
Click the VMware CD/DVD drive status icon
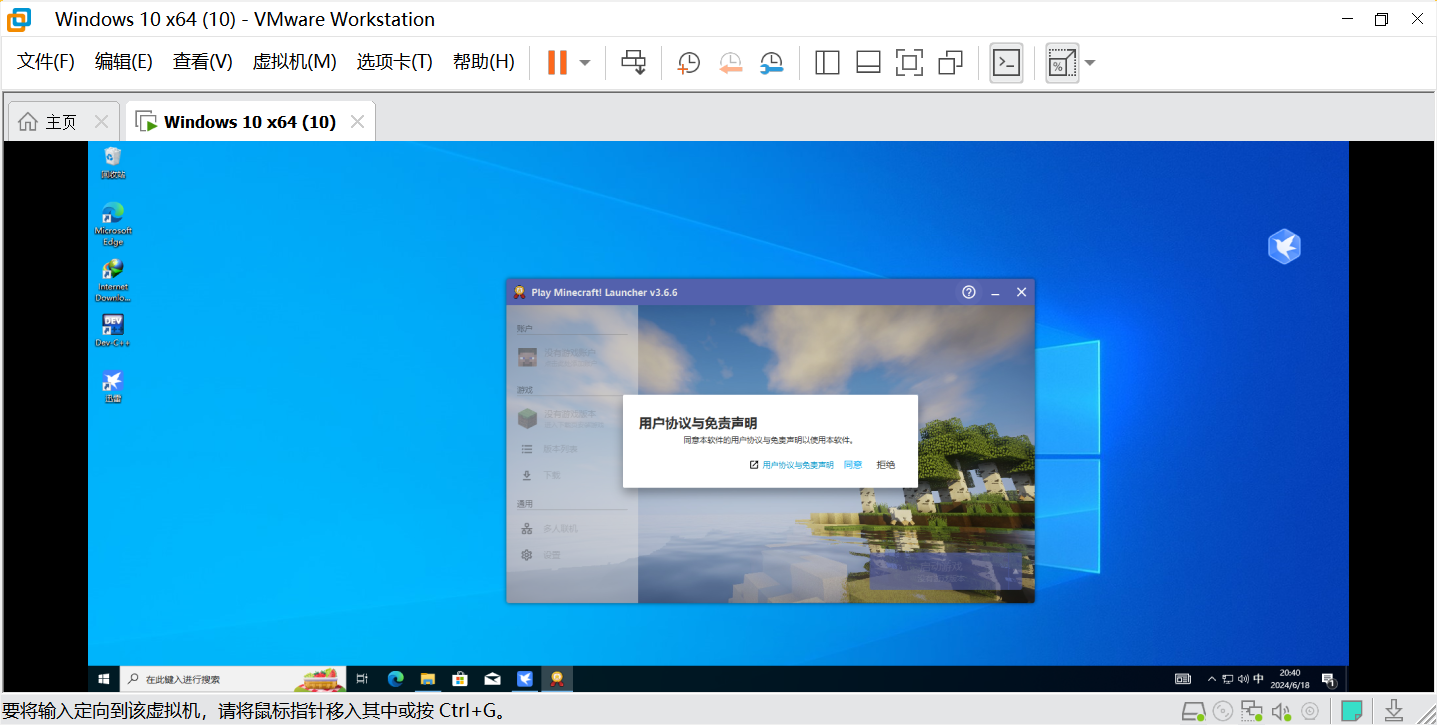[1222, 711]
